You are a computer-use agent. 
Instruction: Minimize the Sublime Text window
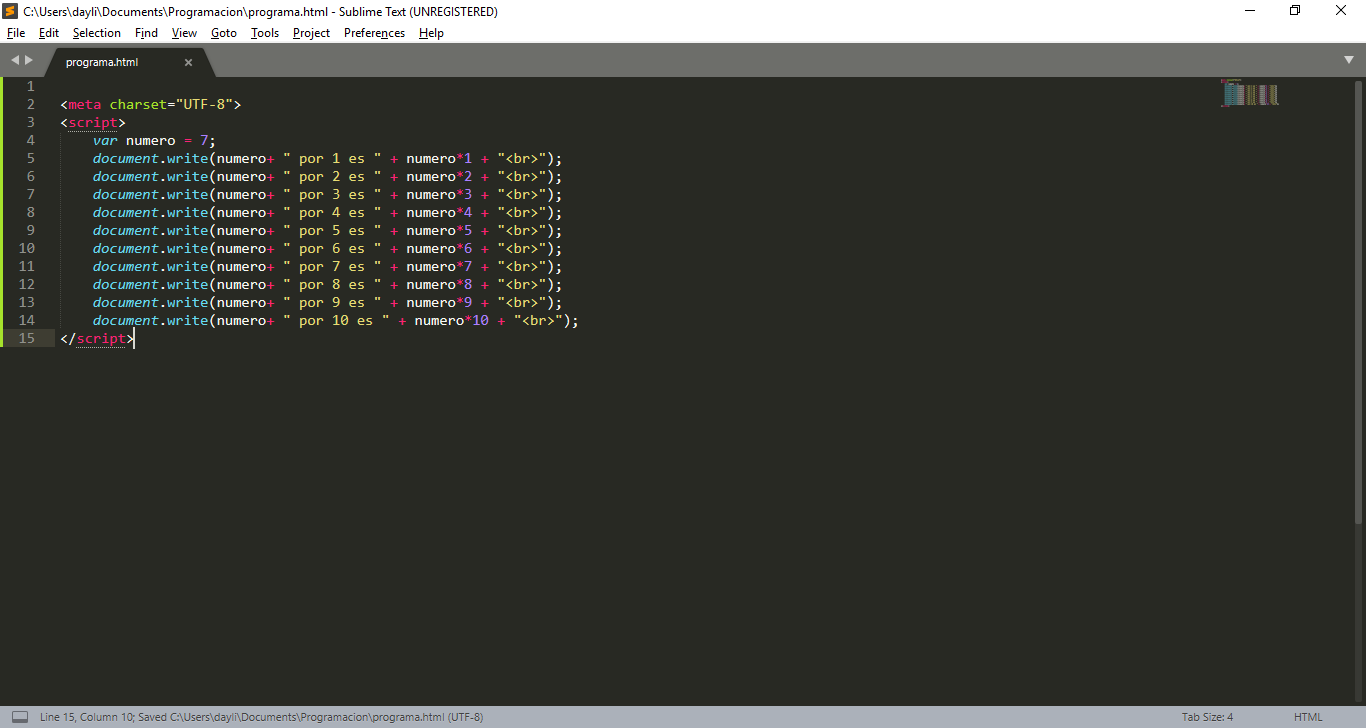pyautogui.click(x=1250, y=11)
